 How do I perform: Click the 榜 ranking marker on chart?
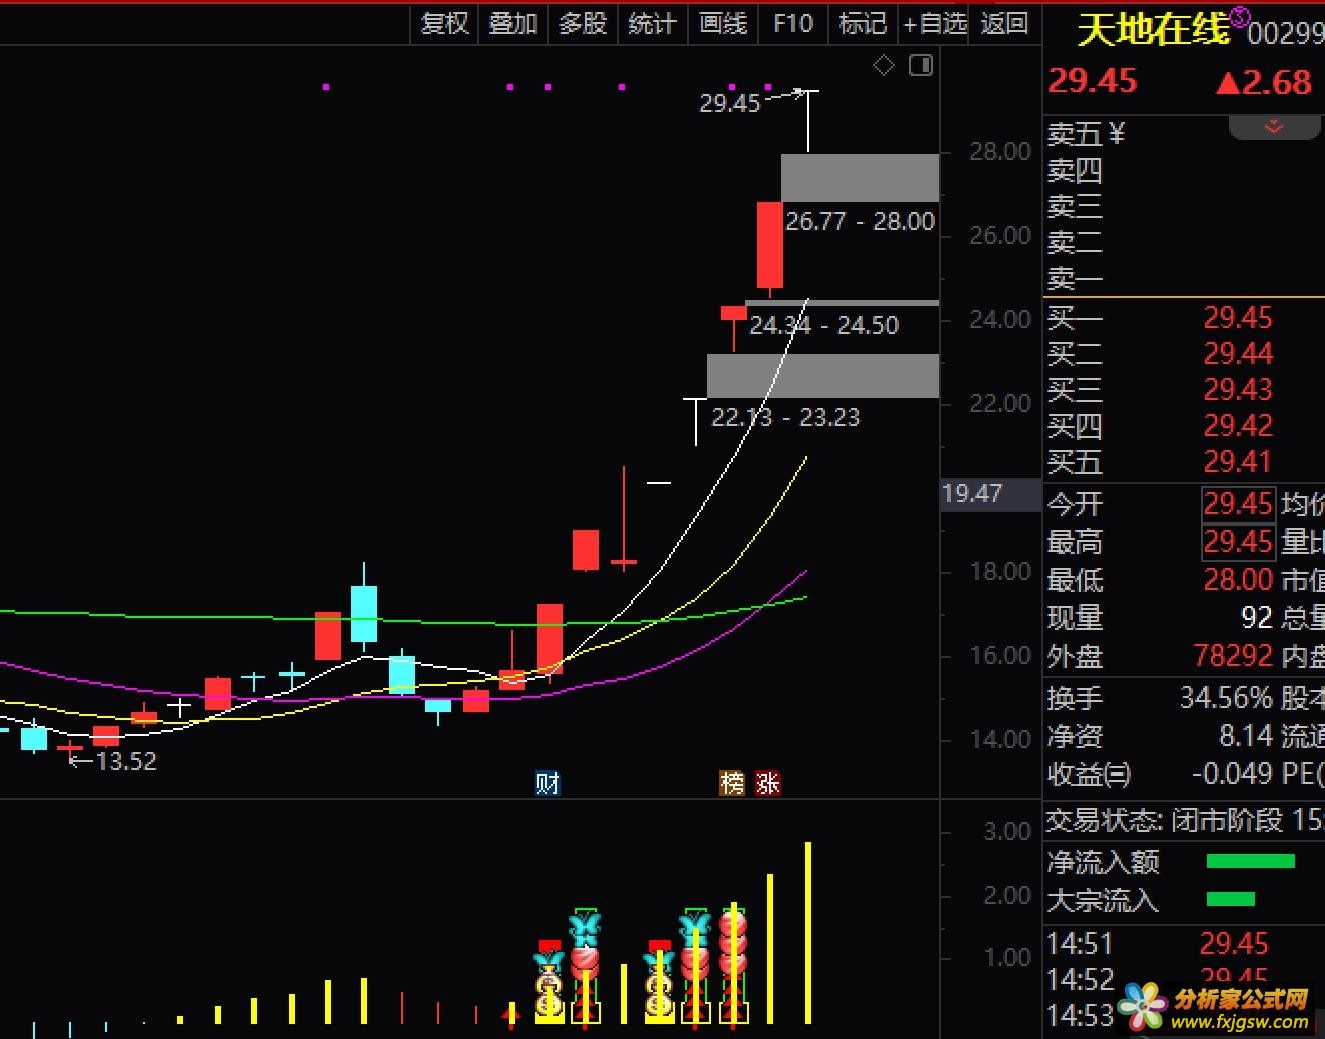[x=732, y=783]
